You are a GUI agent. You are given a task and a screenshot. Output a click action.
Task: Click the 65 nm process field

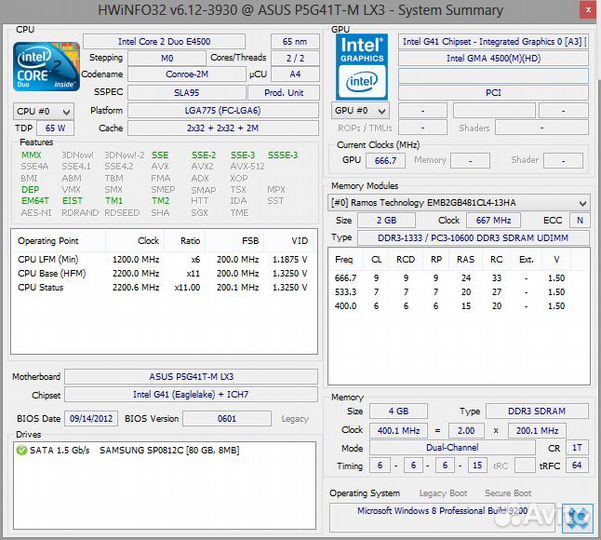295,41
